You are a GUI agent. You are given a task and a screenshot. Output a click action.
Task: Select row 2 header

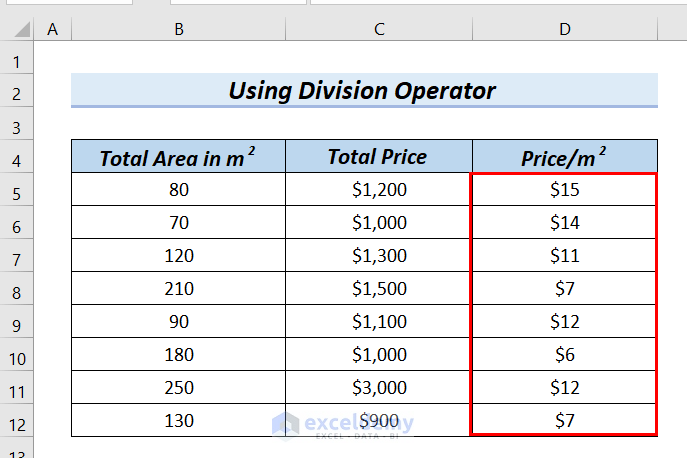(17, 93)
